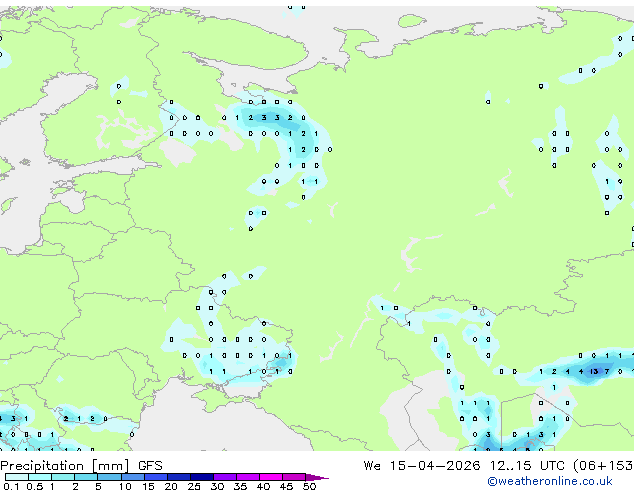This screenshot has width=634, height=490.
Task: Click the '30' legend label
Action: pos(217,486)
